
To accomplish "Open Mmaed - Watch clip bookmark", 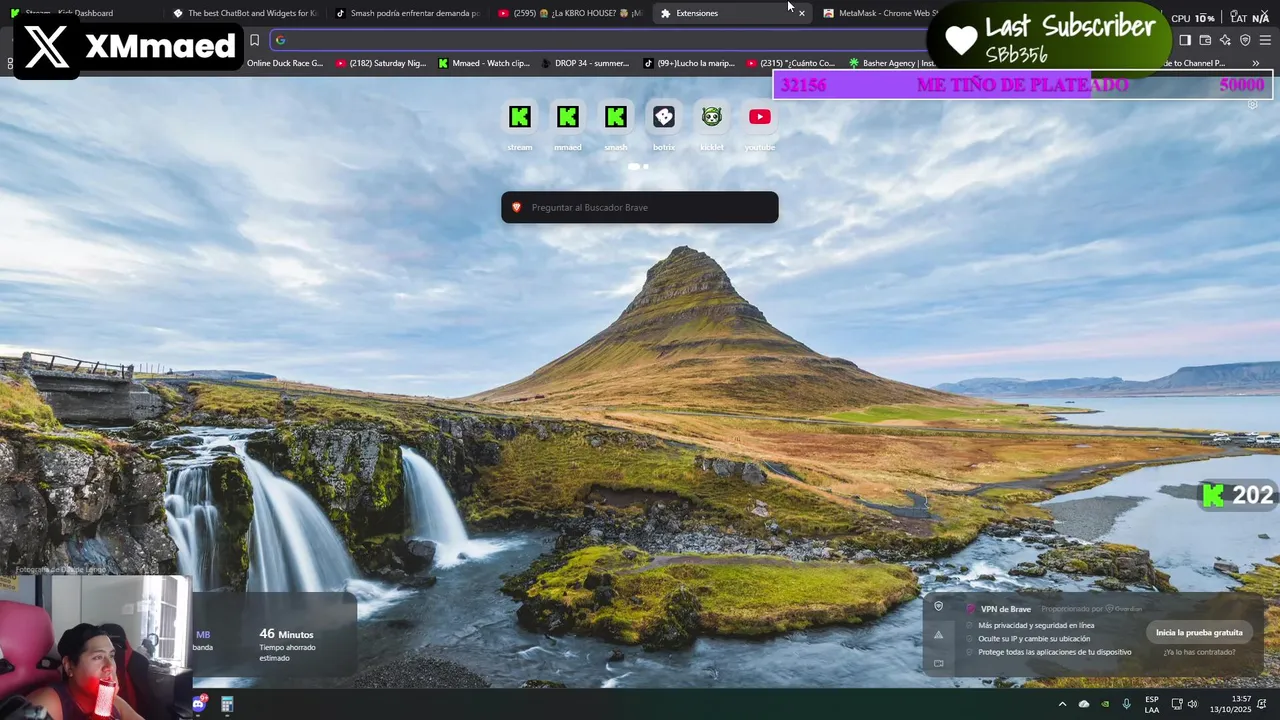I will pos(483,63).
